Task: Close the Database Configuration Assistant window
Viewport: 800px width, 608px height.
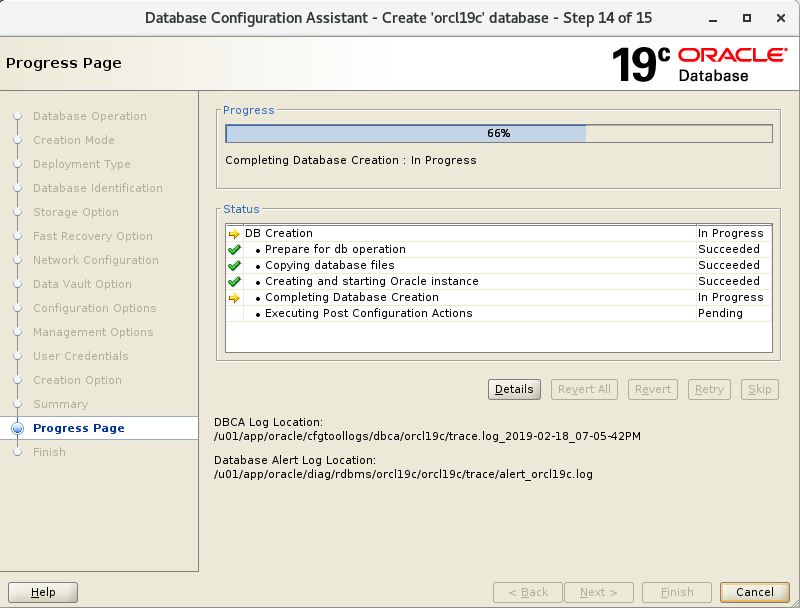Action: point(781,18)
